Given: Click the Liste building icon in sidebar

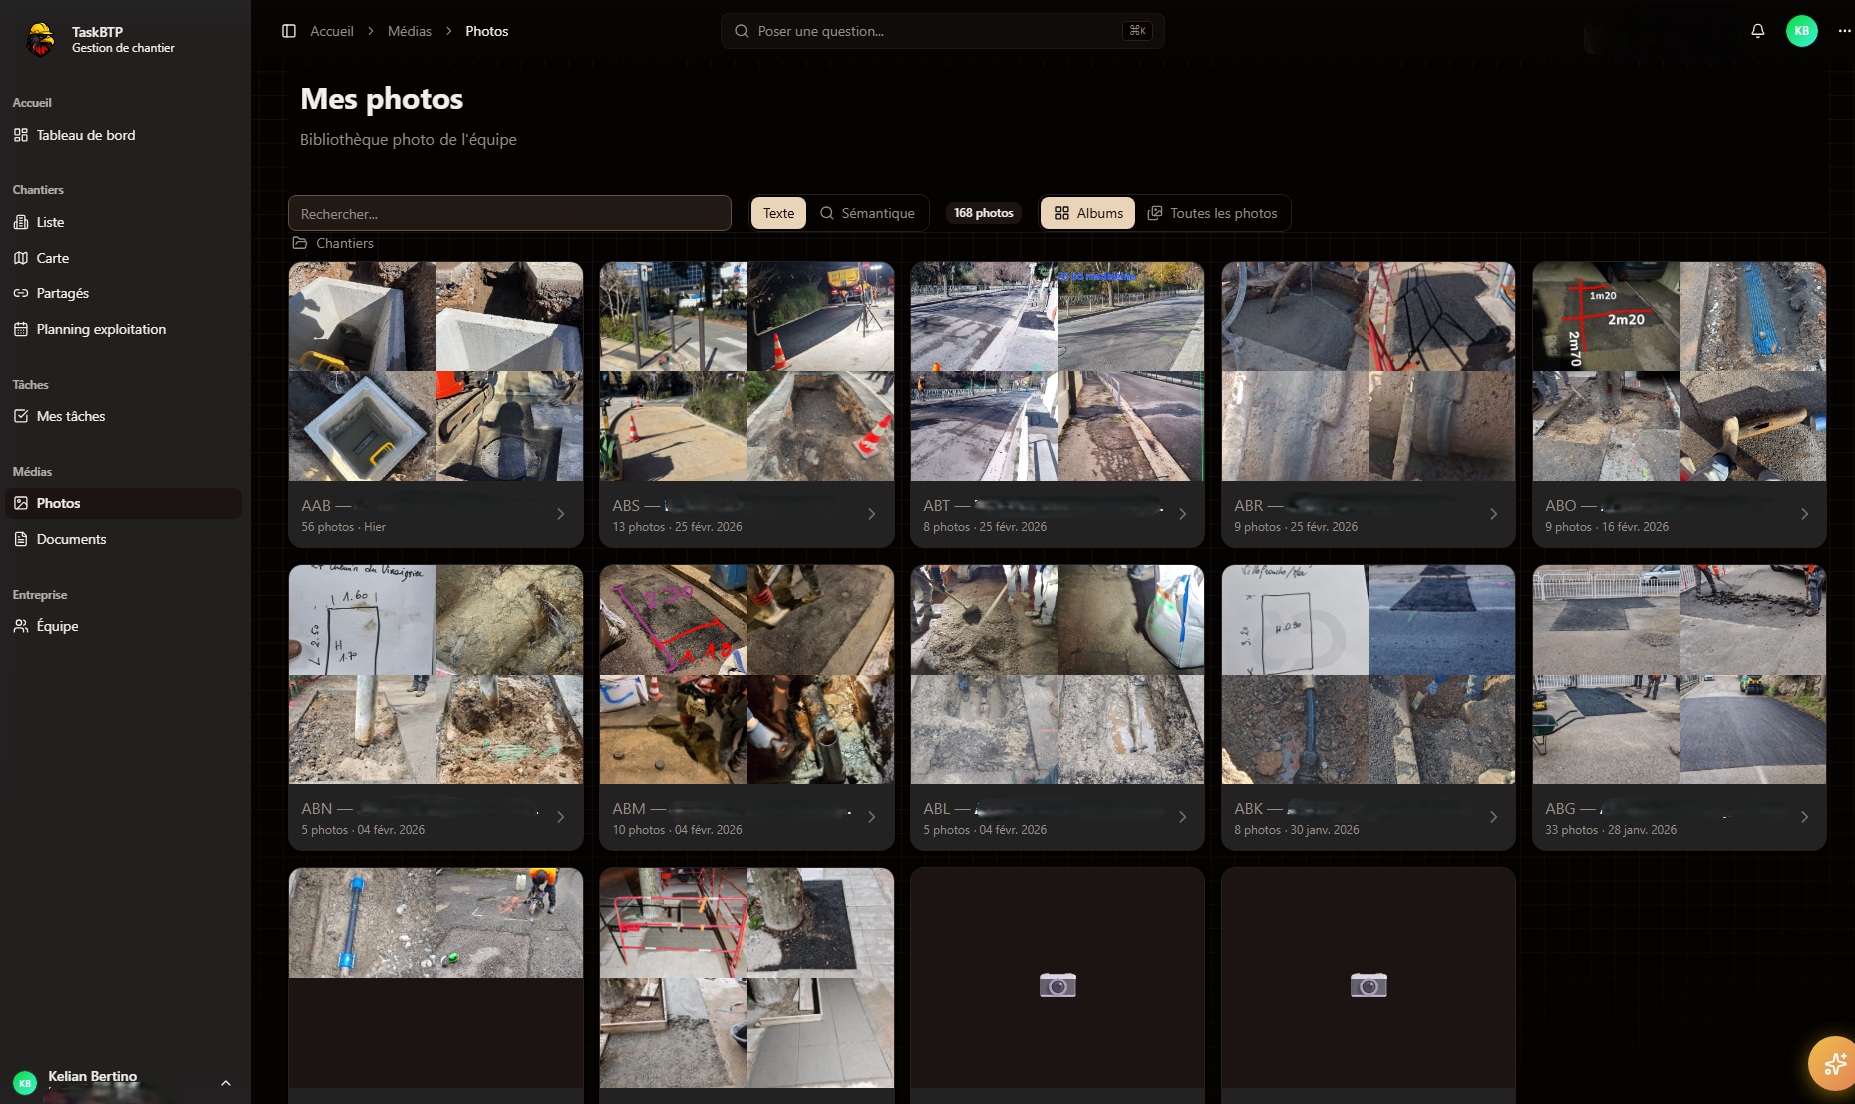Looking at the screenshot, I should pos(21,222).
